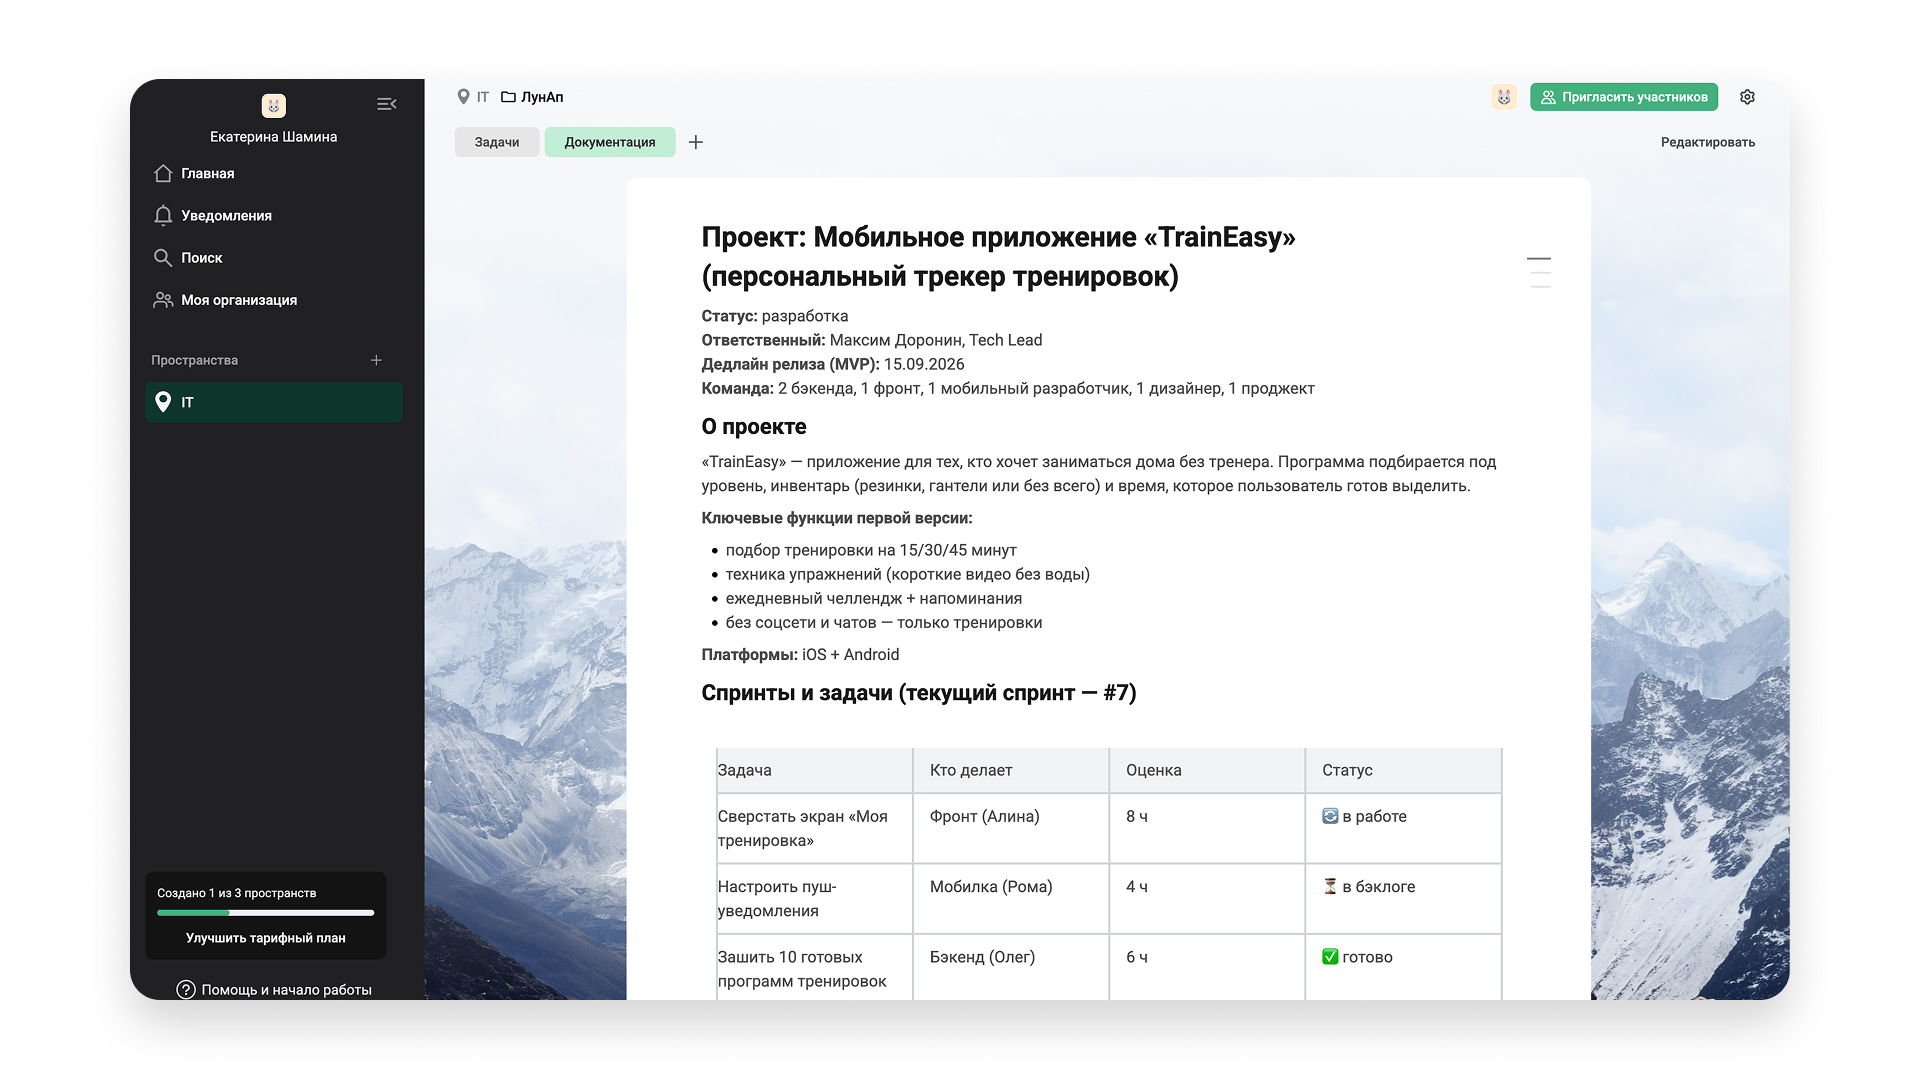
Task: Click the question mark help icon
Action: (x=186, y=990)
